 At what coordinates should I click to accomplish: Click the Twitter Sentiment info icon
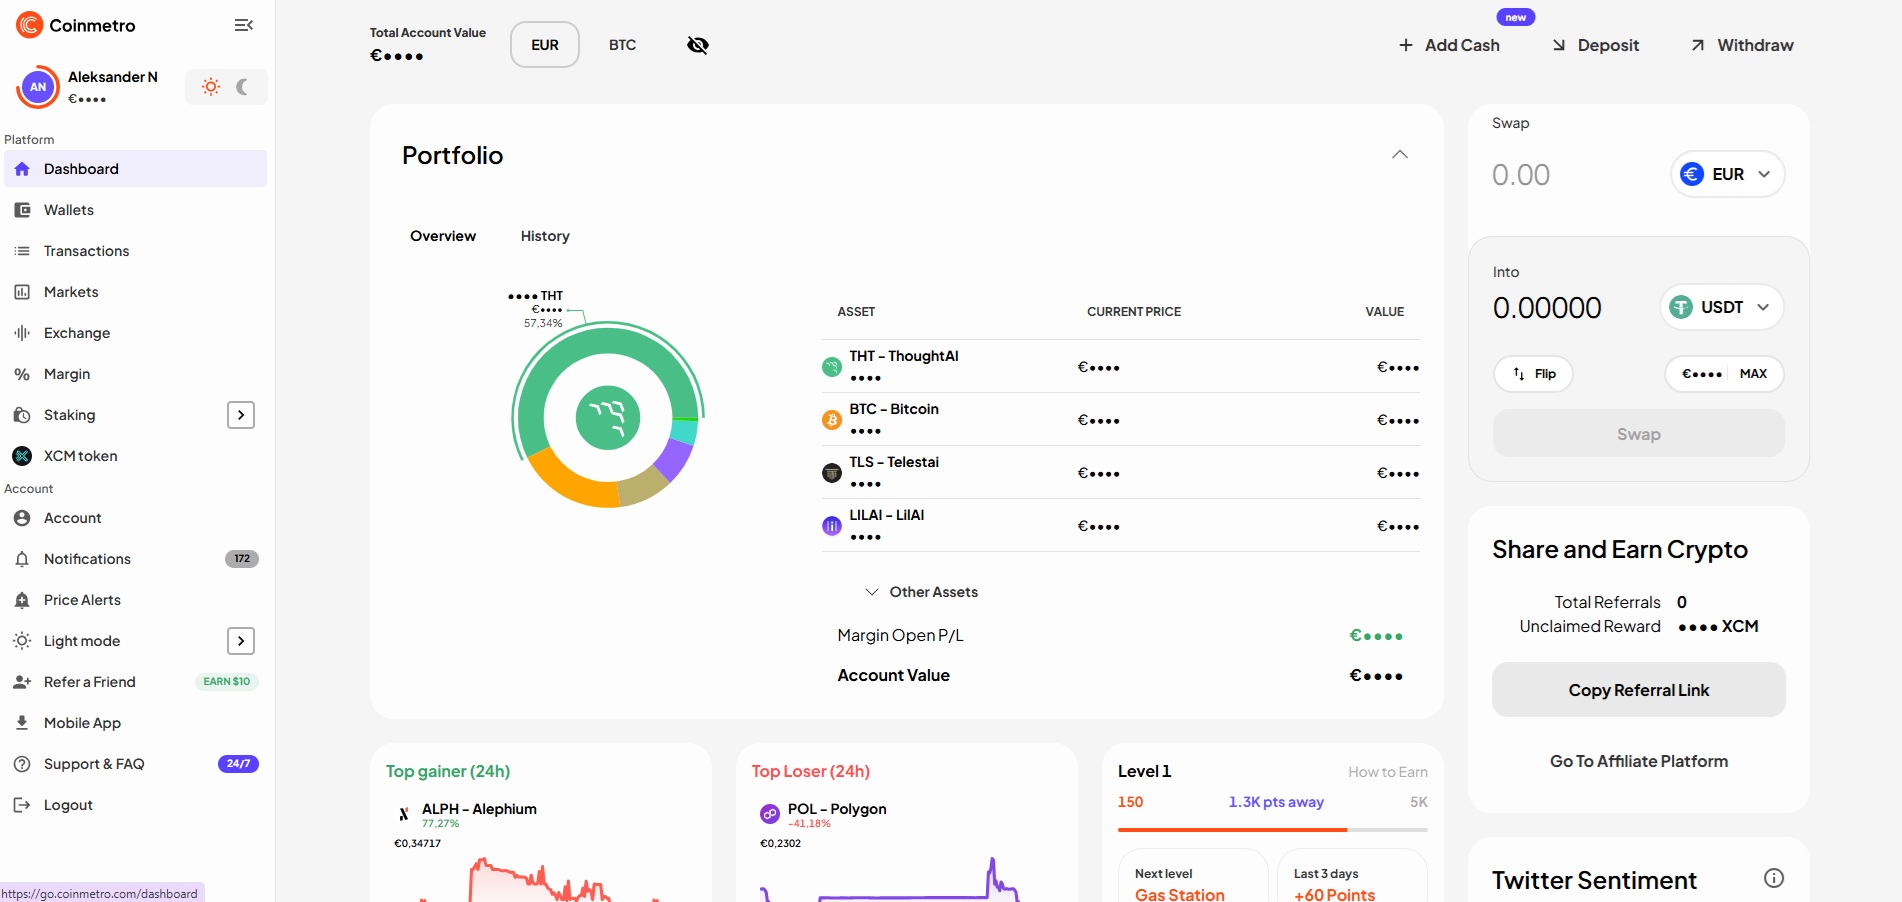pyautogui.click(x=1774, y=878)
